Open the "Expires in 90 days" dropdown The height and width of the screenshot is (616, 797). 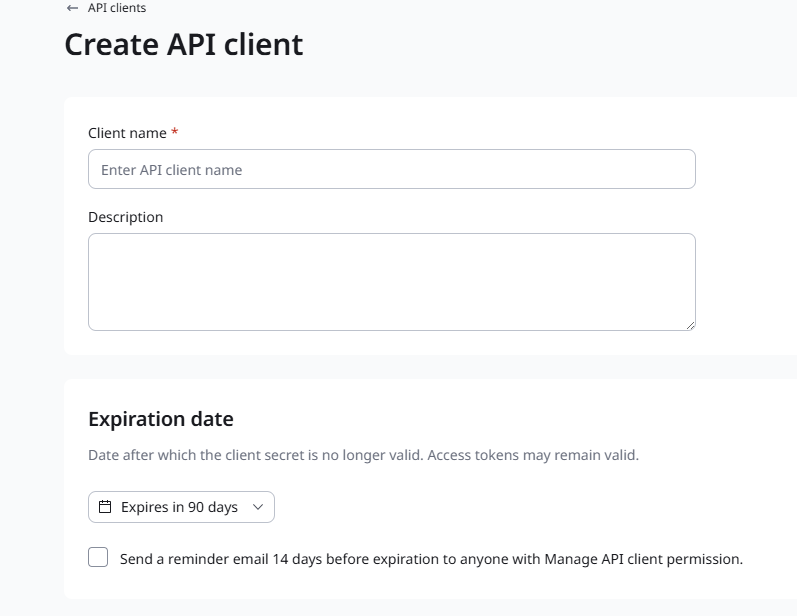click(x=181, y=507)
